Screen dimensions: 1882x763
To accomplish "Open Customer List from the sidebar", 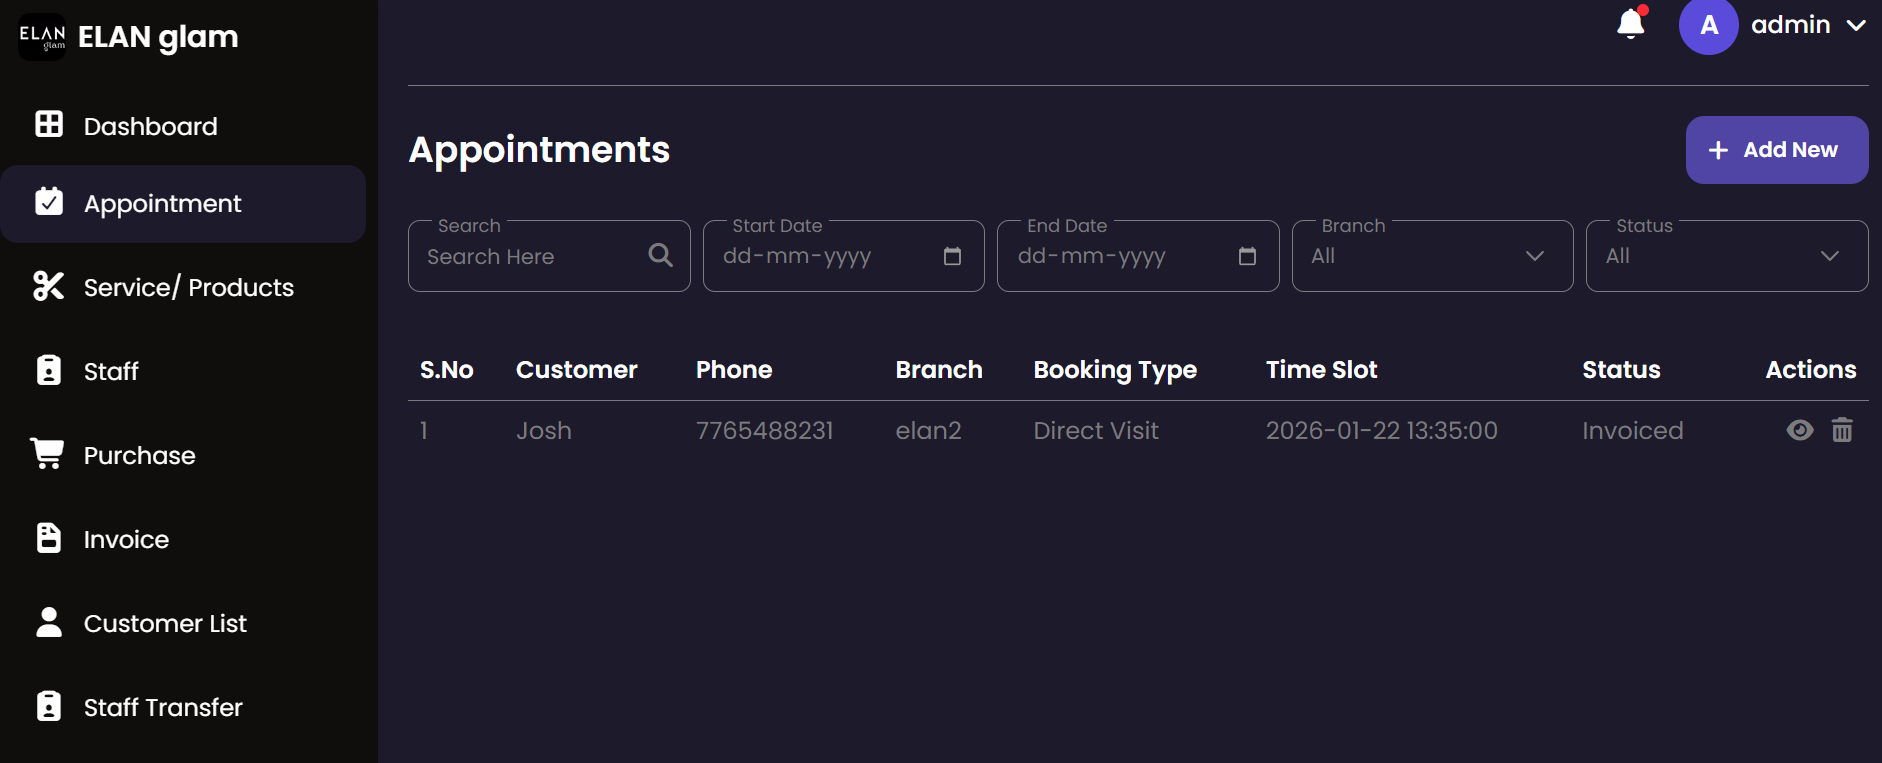I will click(x=165, y=623).
